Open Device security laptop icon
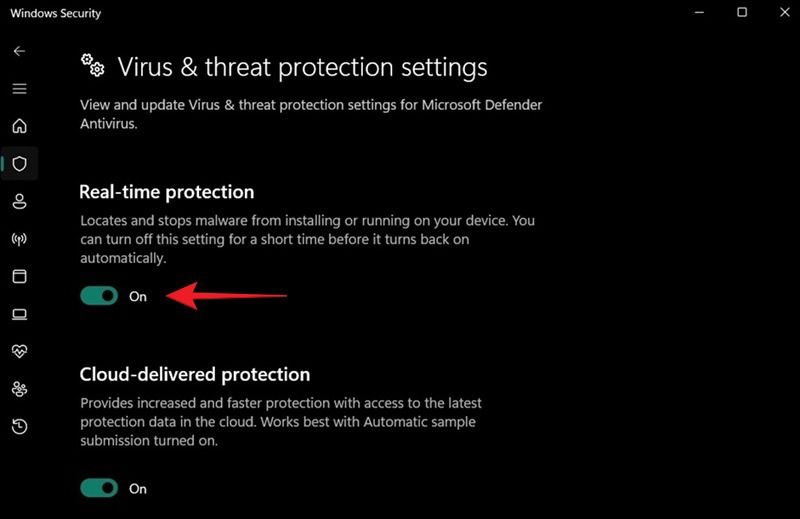The image size is (800, 519). pyautogui.click(x=19, y=314)
